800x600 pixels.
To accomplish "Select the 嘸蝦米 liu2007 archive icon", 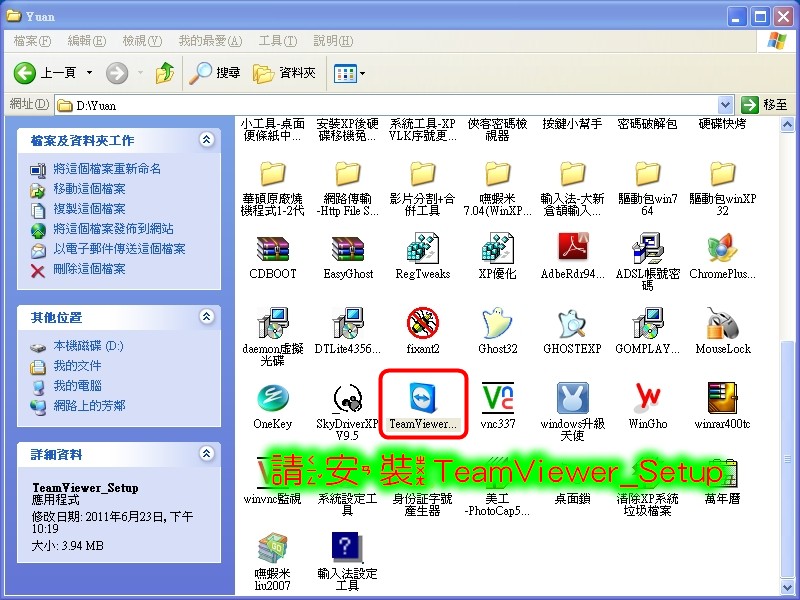I will 272,548.
